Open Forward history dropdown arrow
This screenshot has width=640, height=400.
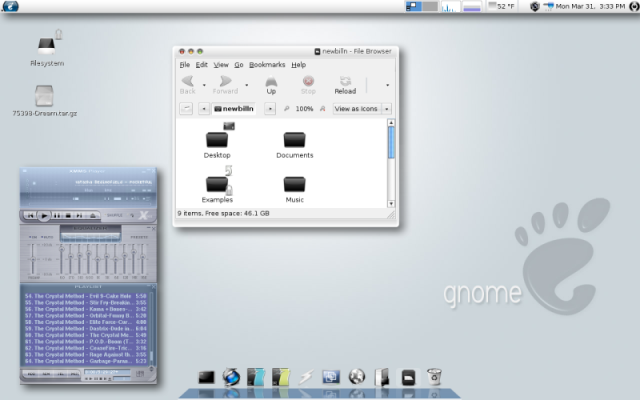coord(247,85)
